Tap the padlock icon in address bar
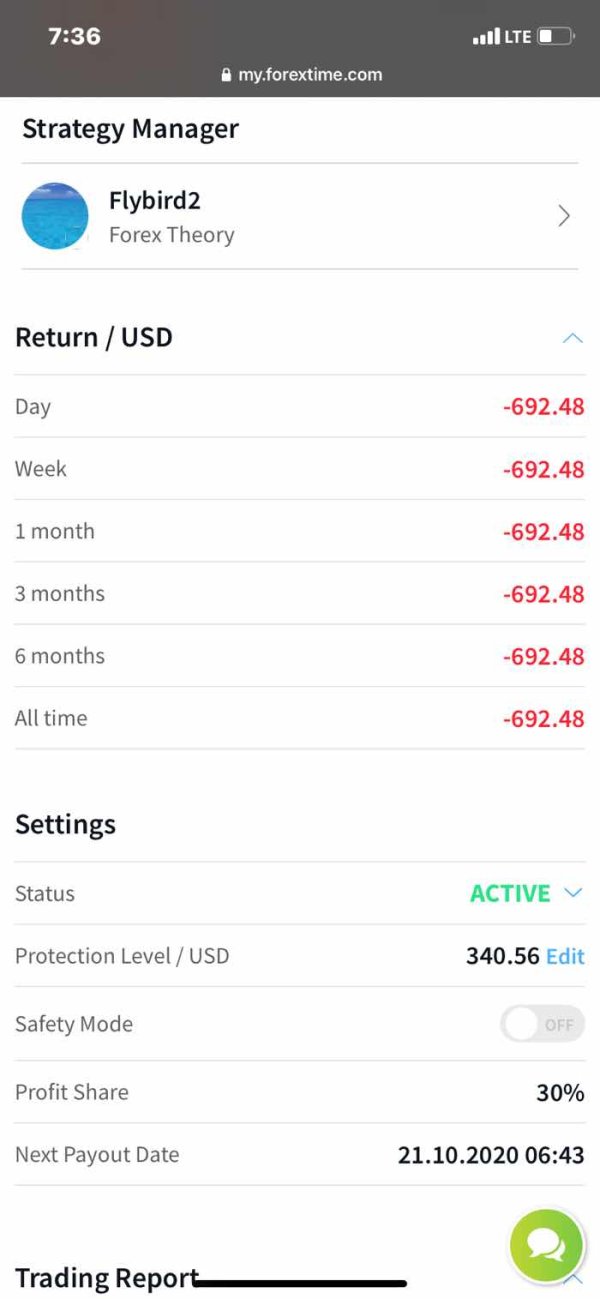Image resolution: width=600 pixels, height=1299 pixels. (x=226, y=75)
